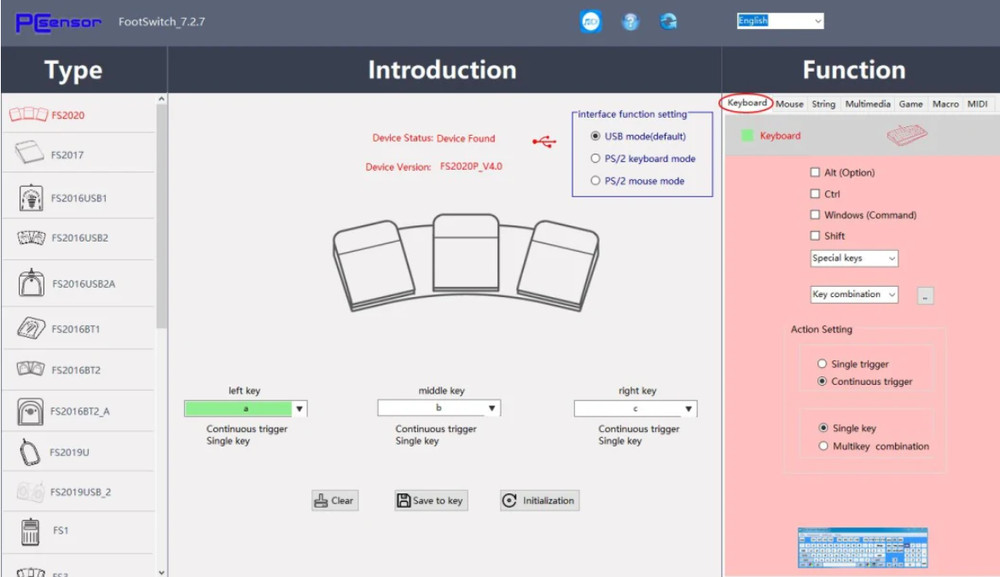Select the FS2017 single pedal device icon
This screenshot has width=1000, height=577.
30,155
